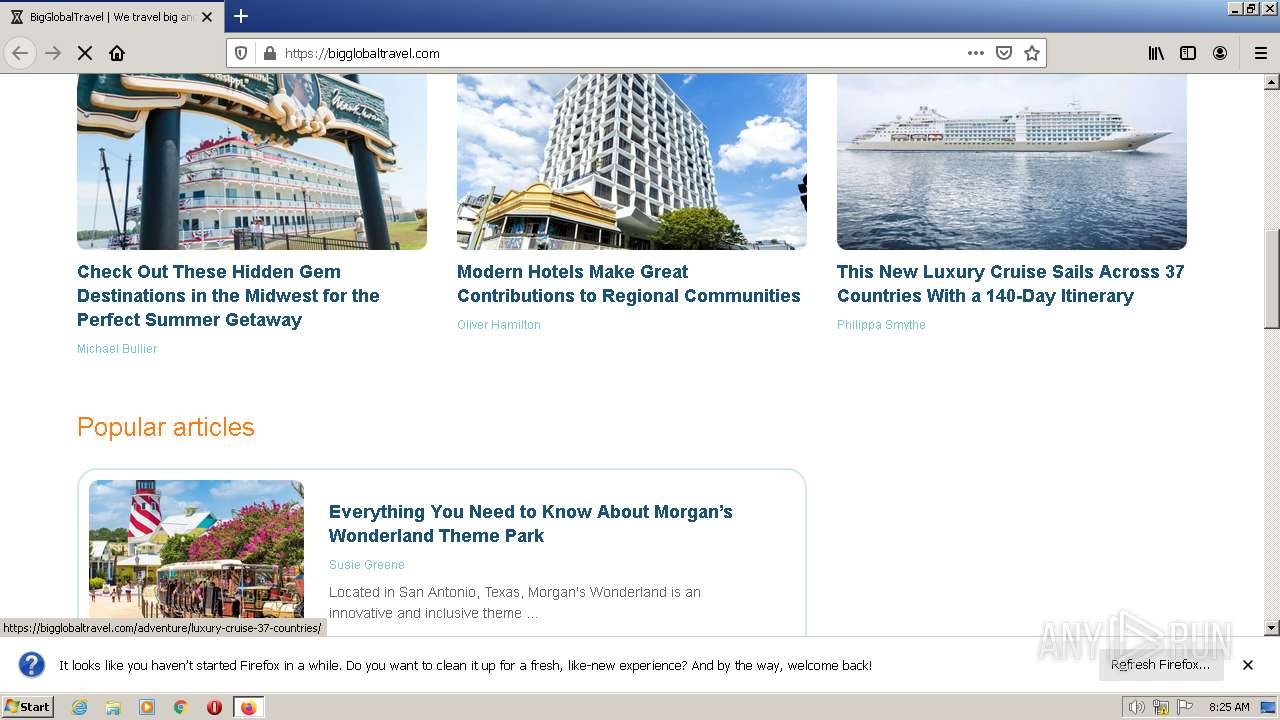The image size is (1280, 720).
Task: Open Modern Hotels Make Great Contributions article
Action: (x=629, y=284)
